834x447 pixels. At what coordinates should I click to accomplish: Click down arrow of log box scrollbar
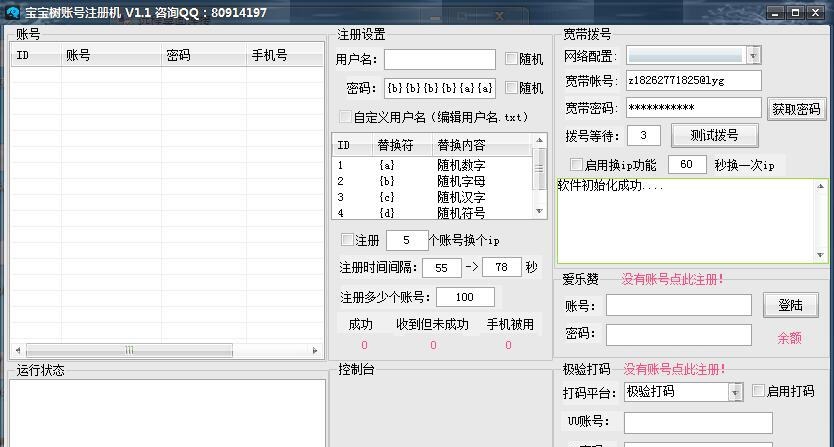tap(821, 255)
